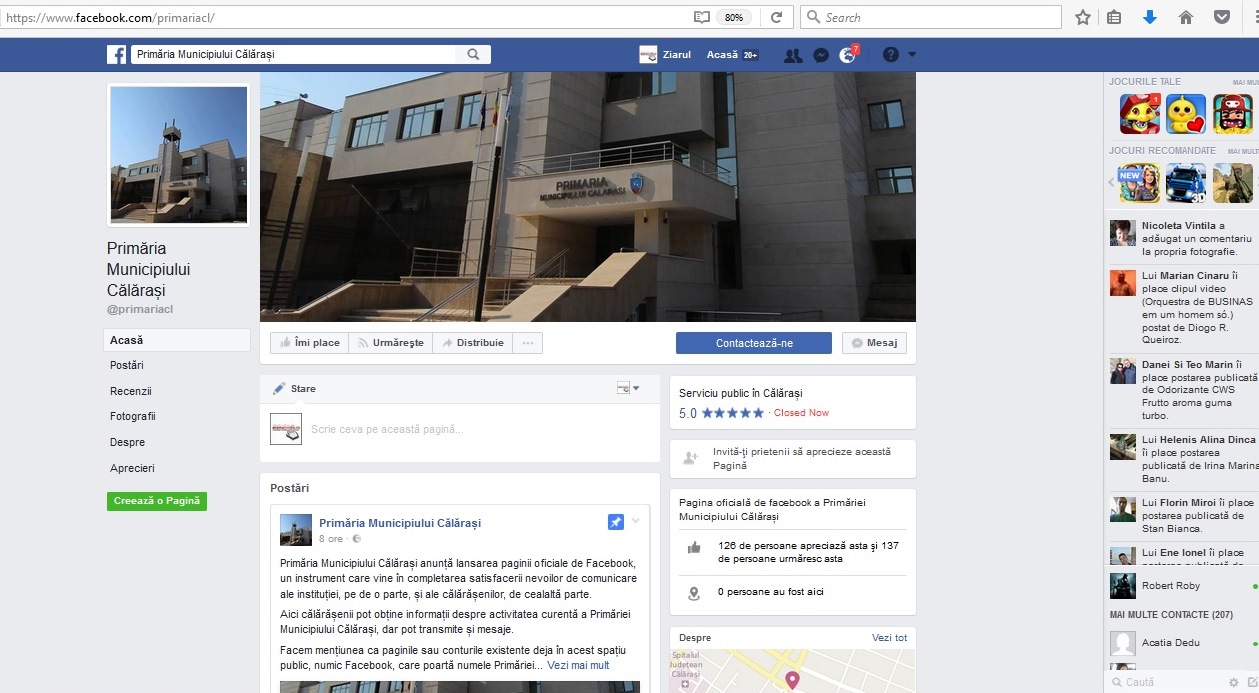The height and width of the screenshot is (693, 1259).
Task: Open the blue downloads arrow
Action: click(1150, 17)
